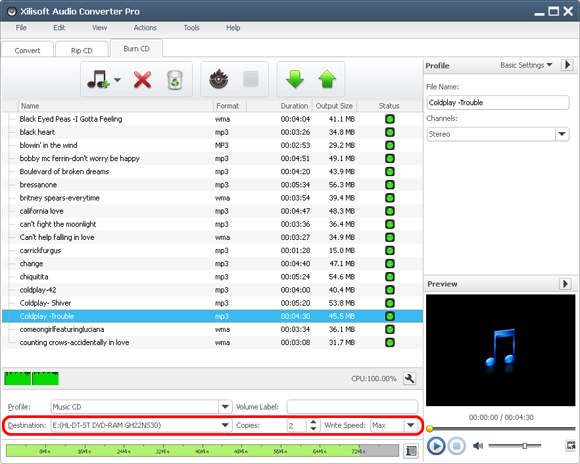The width and height of the screenshot is (580, 464).
Task: Mute the preview volume speaker icon
Action: click(x=478, y=446)
